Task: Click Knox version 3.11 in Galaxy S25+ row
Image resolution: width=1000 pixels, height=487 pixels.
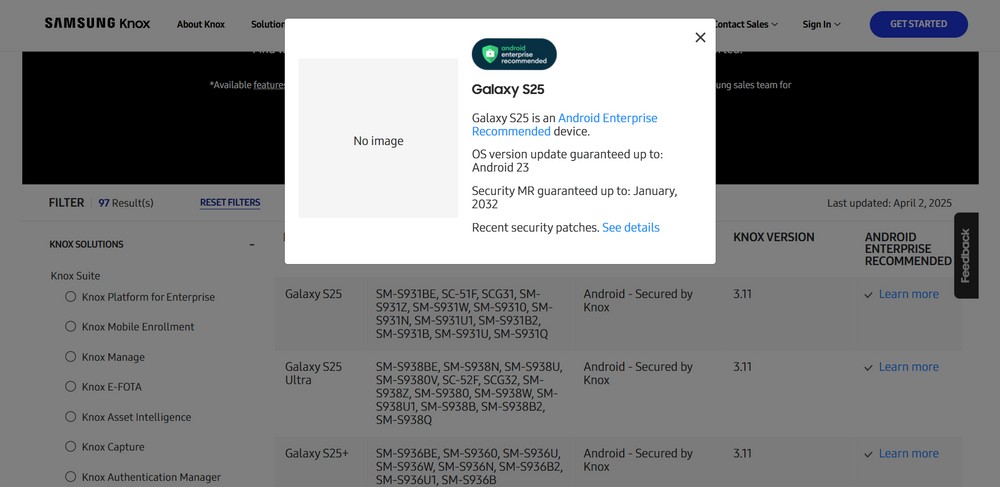Action: (x=742, y=453)
